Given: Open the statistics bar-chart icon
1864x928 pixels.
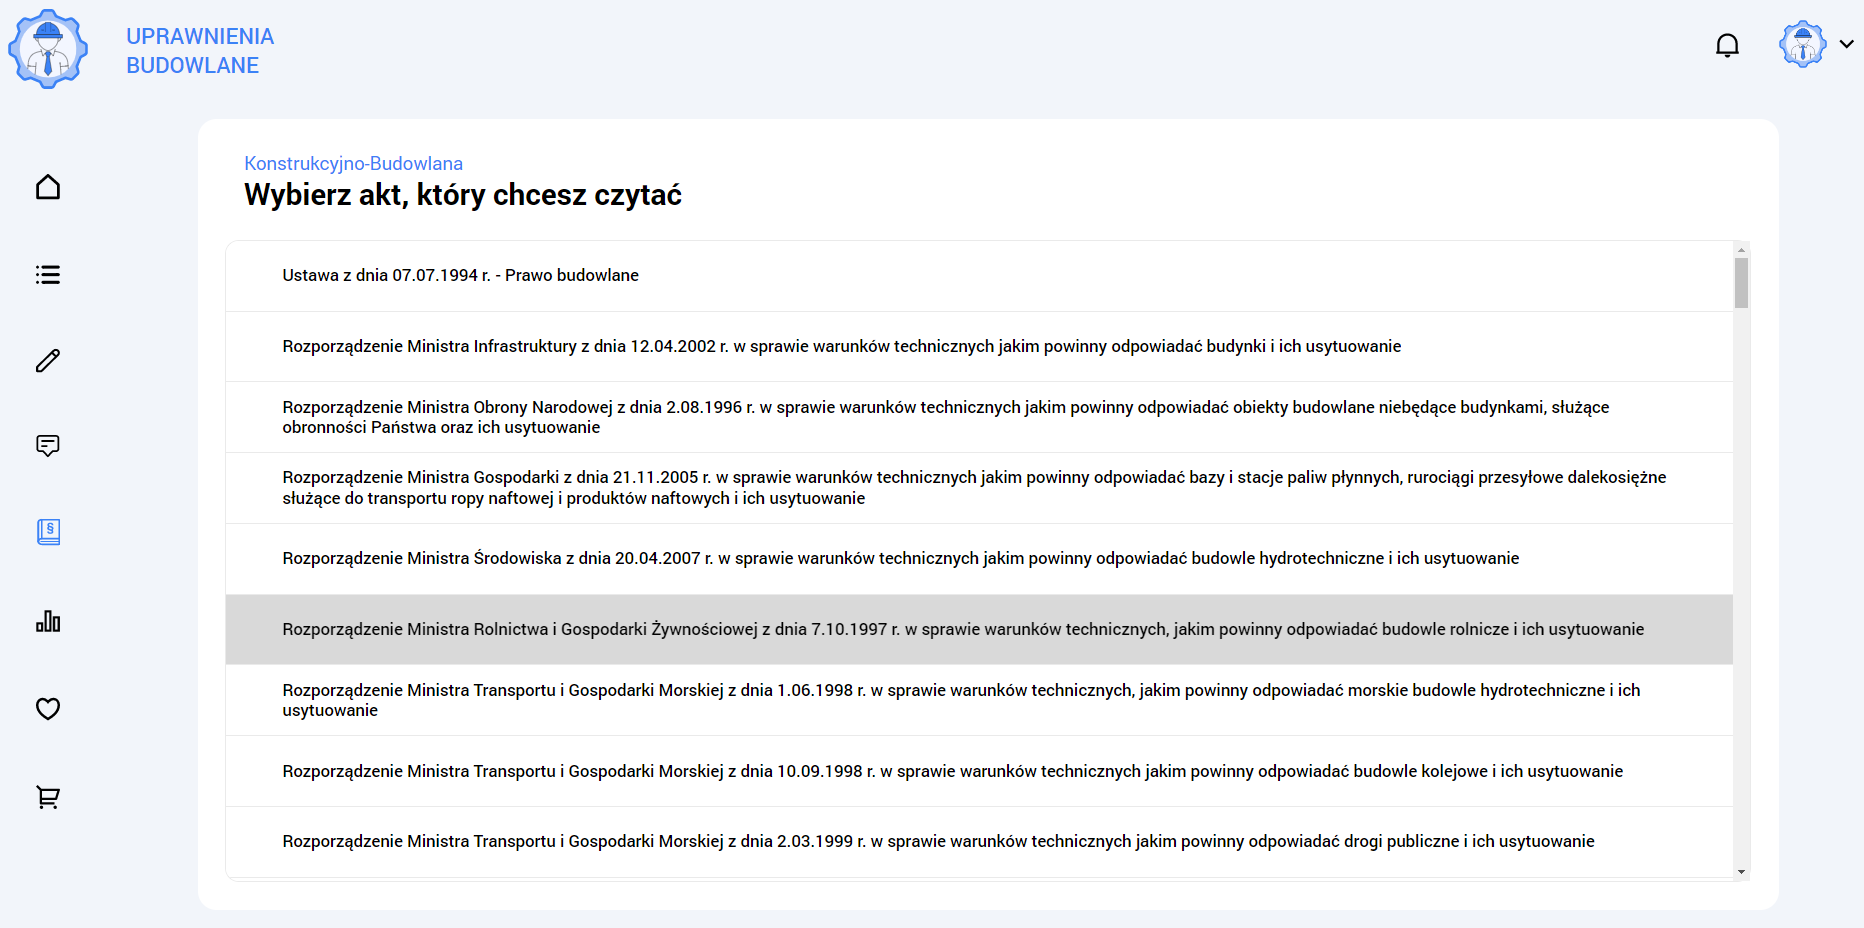Looking at the screenshot, I should point(47,621).
